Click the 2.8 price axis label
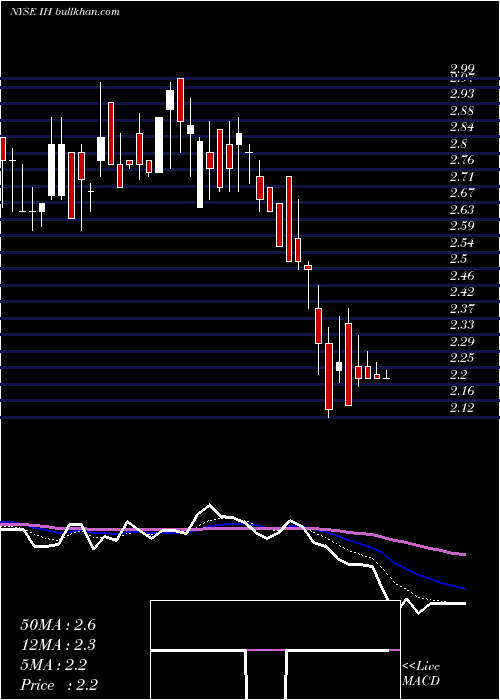Viewport: 500px width, 700px height. (x=458, y=143)
